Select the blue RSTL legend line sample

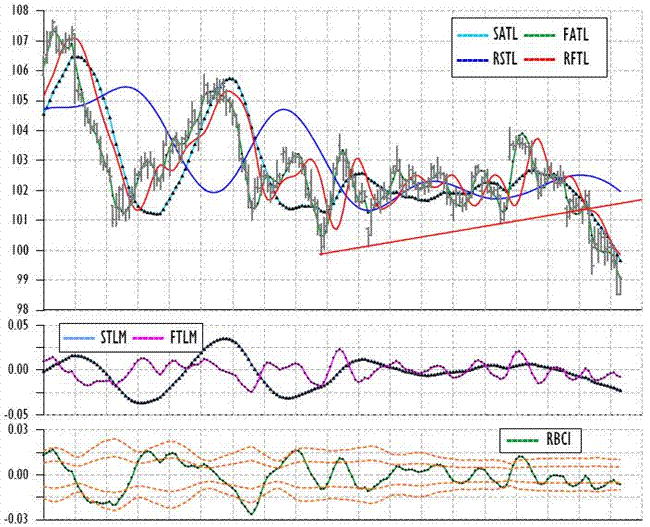[473, 60]
